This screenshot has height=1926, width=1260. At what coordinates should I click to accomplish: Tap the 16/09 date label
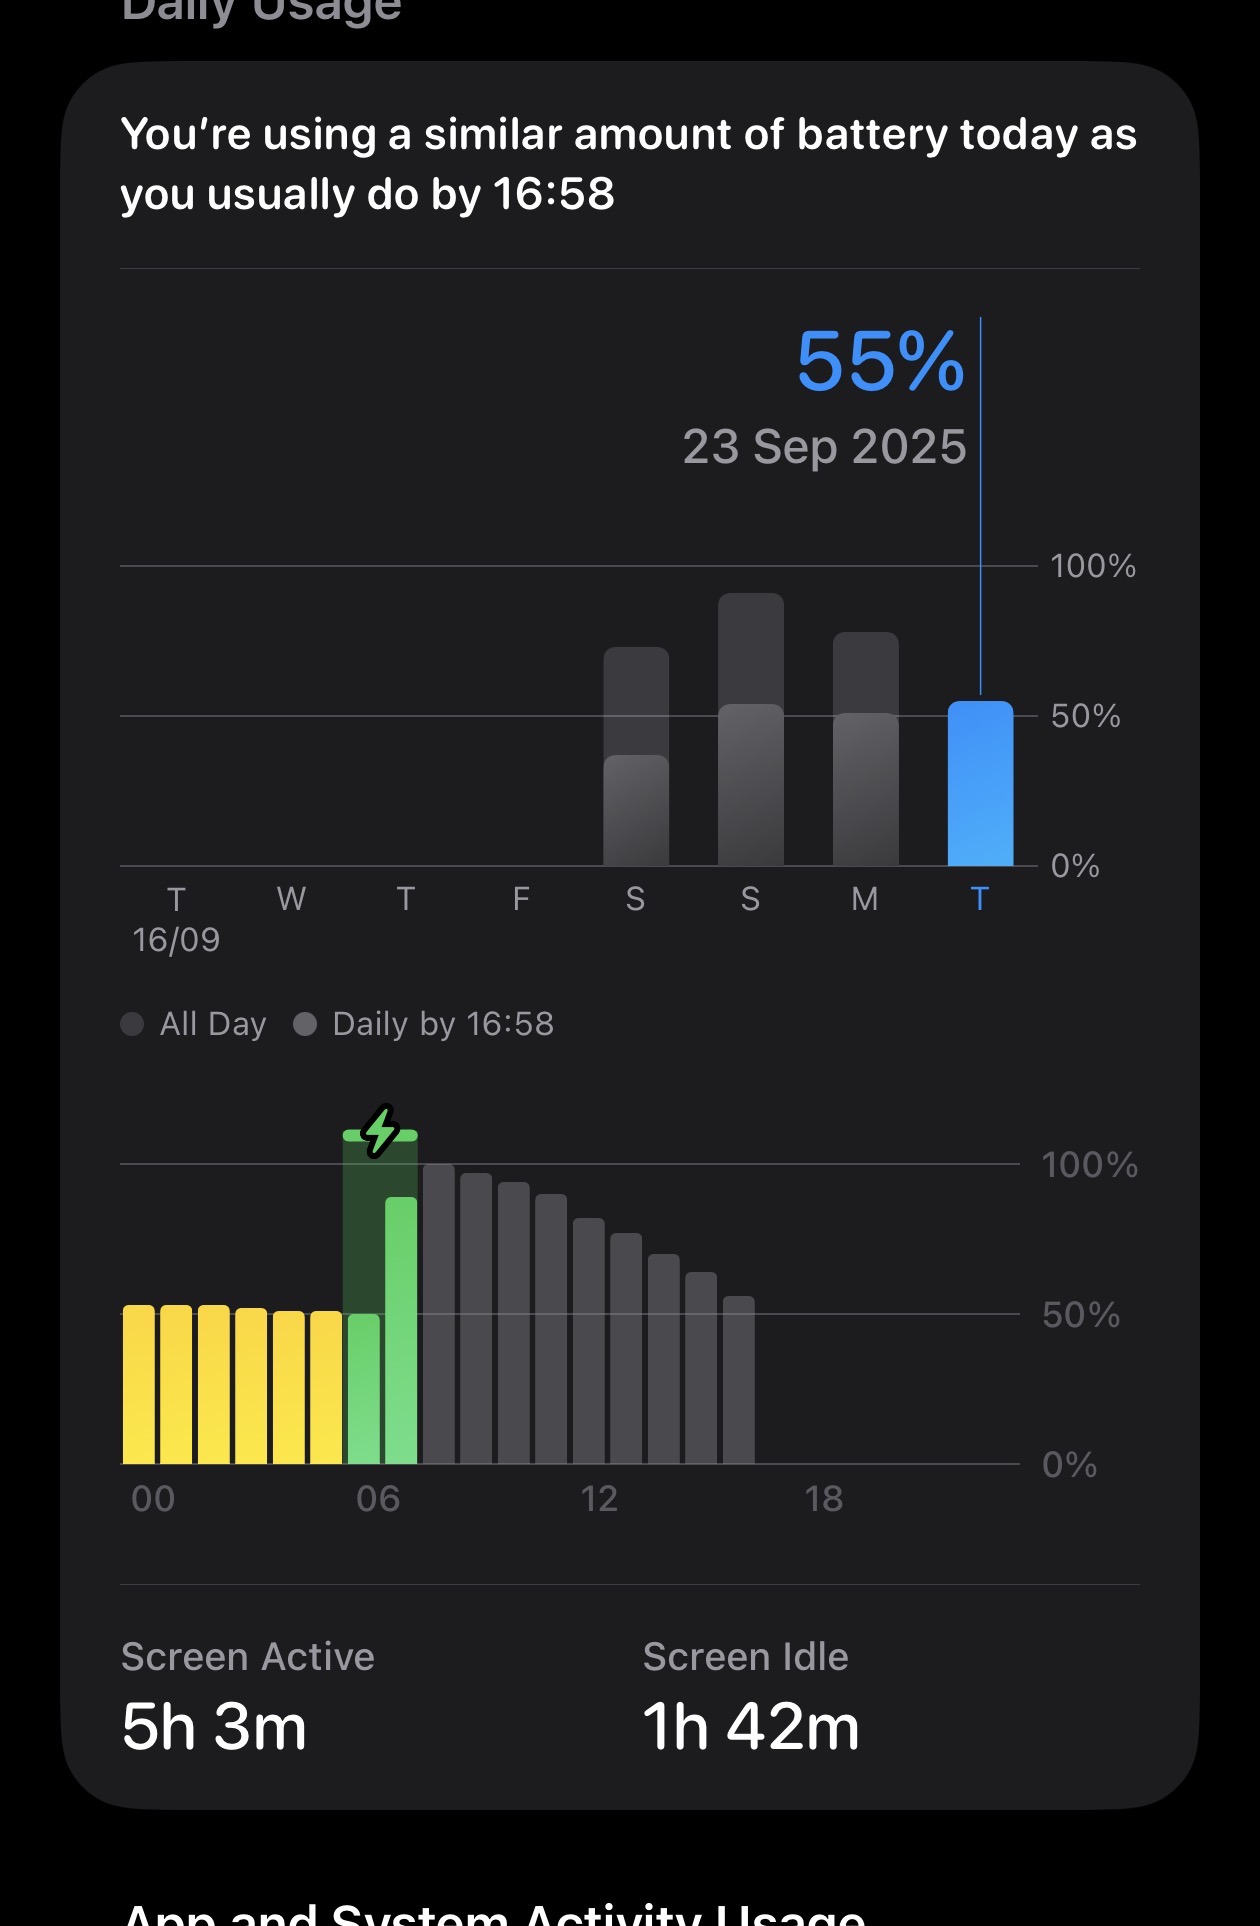[x=176, y=940]
